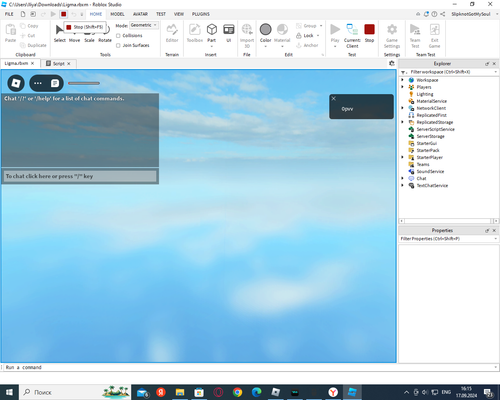Click the Paste icon in Clipboard
The height and width of the screenshot is (400, 500).
click(x=10, y=33)
